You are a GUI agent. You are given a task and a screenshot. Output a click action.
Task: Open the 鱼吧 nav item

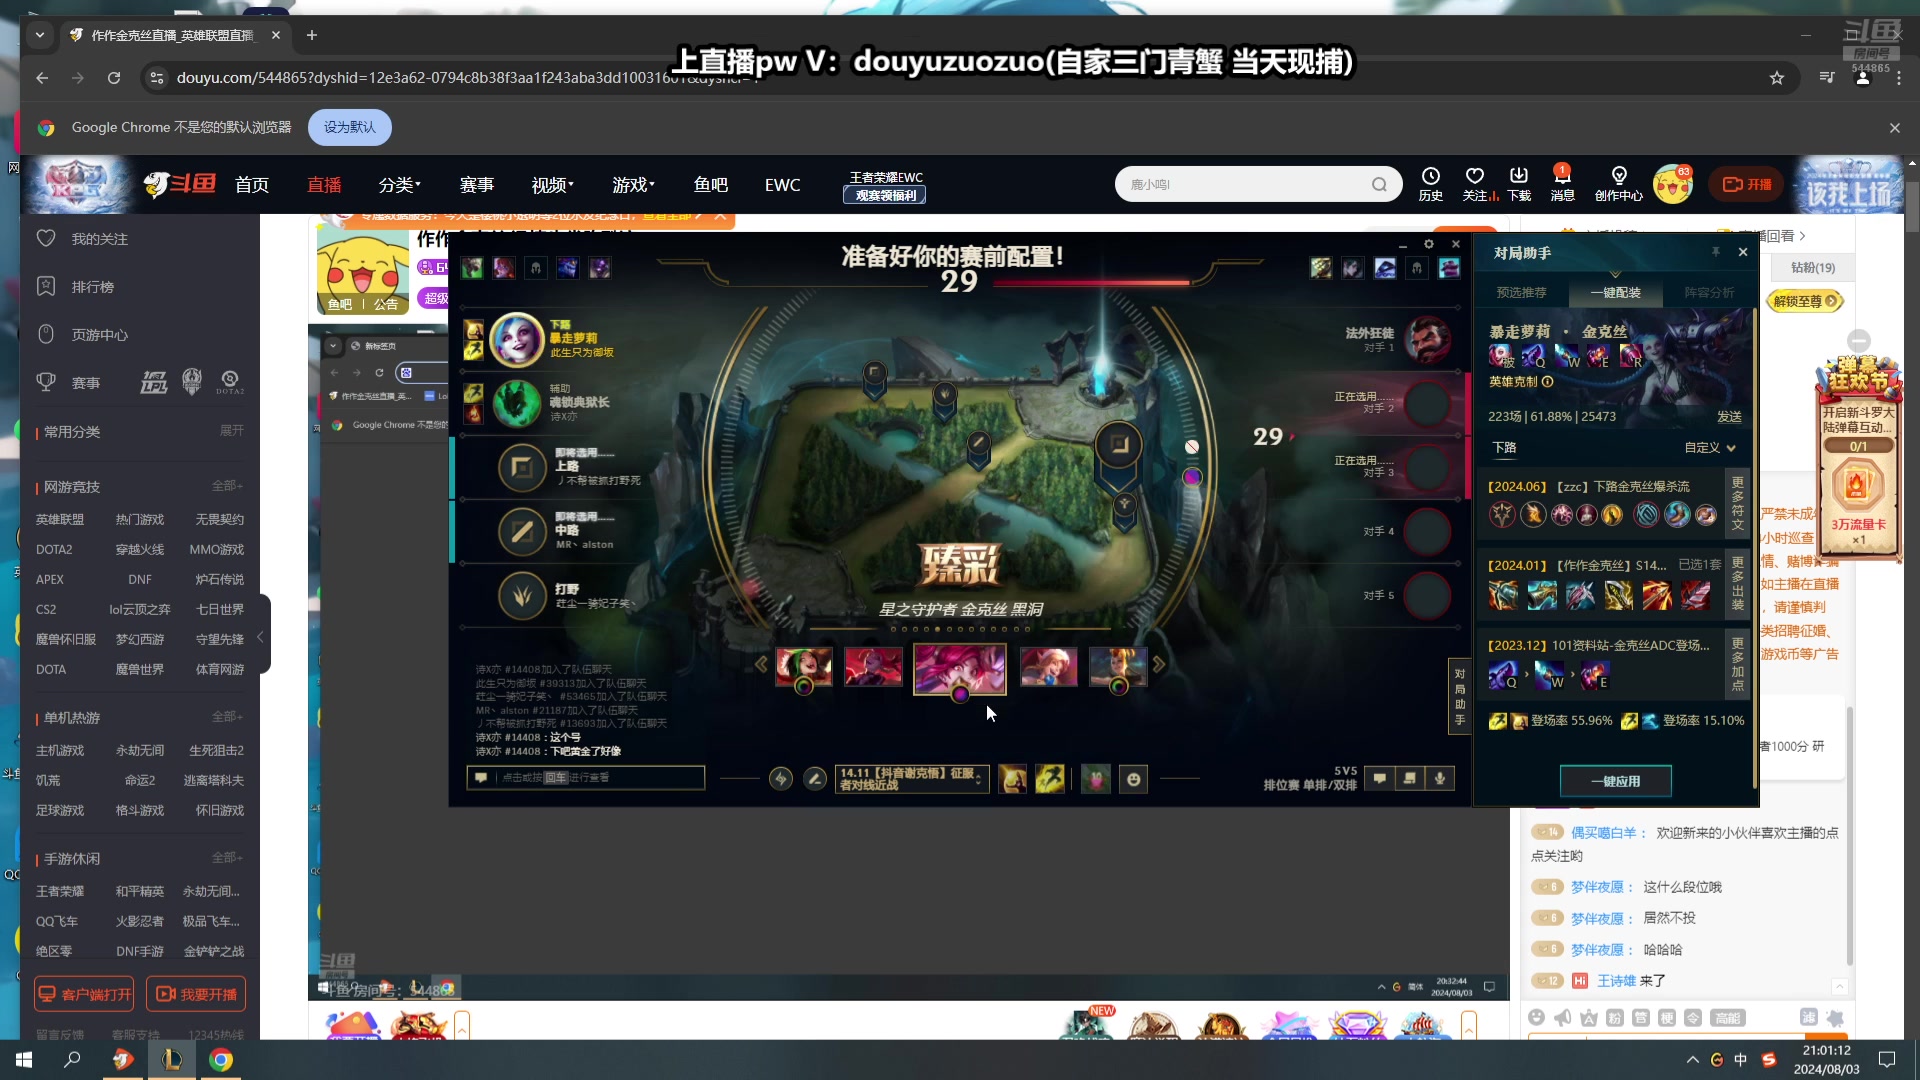tap(711, 185)
